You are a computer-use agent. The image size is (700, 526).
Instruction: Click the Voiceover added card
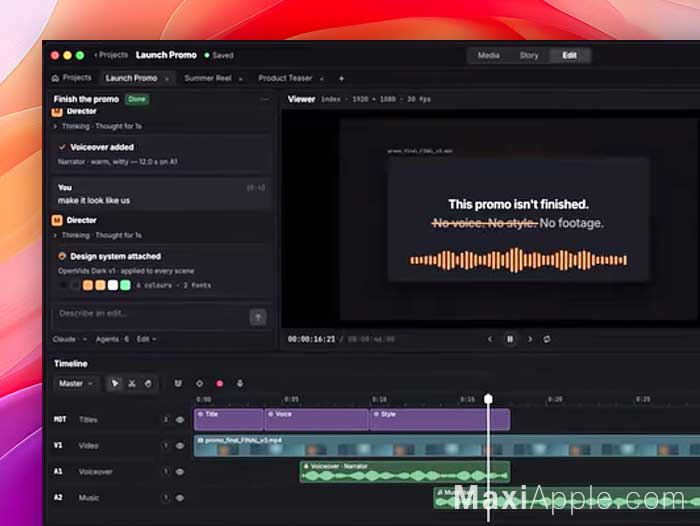[x=162, y=154]
